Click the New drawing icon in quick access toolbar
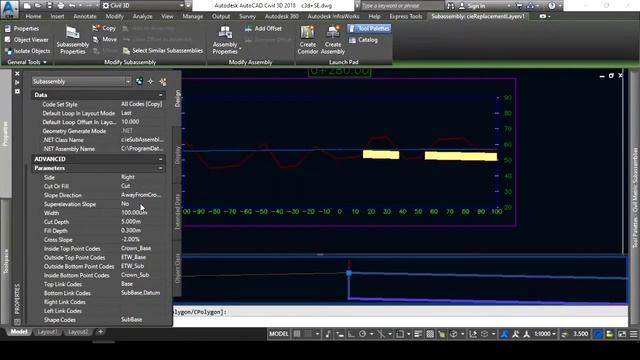 [x=27, y=6]
